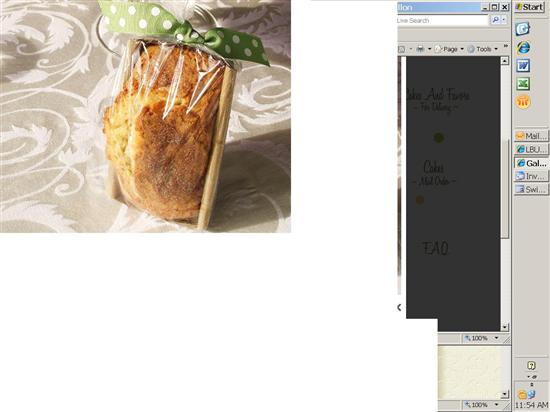Viewport: 550px width, 412px height.
Task: Open the Cakes And Favors link
Action: 437,100
